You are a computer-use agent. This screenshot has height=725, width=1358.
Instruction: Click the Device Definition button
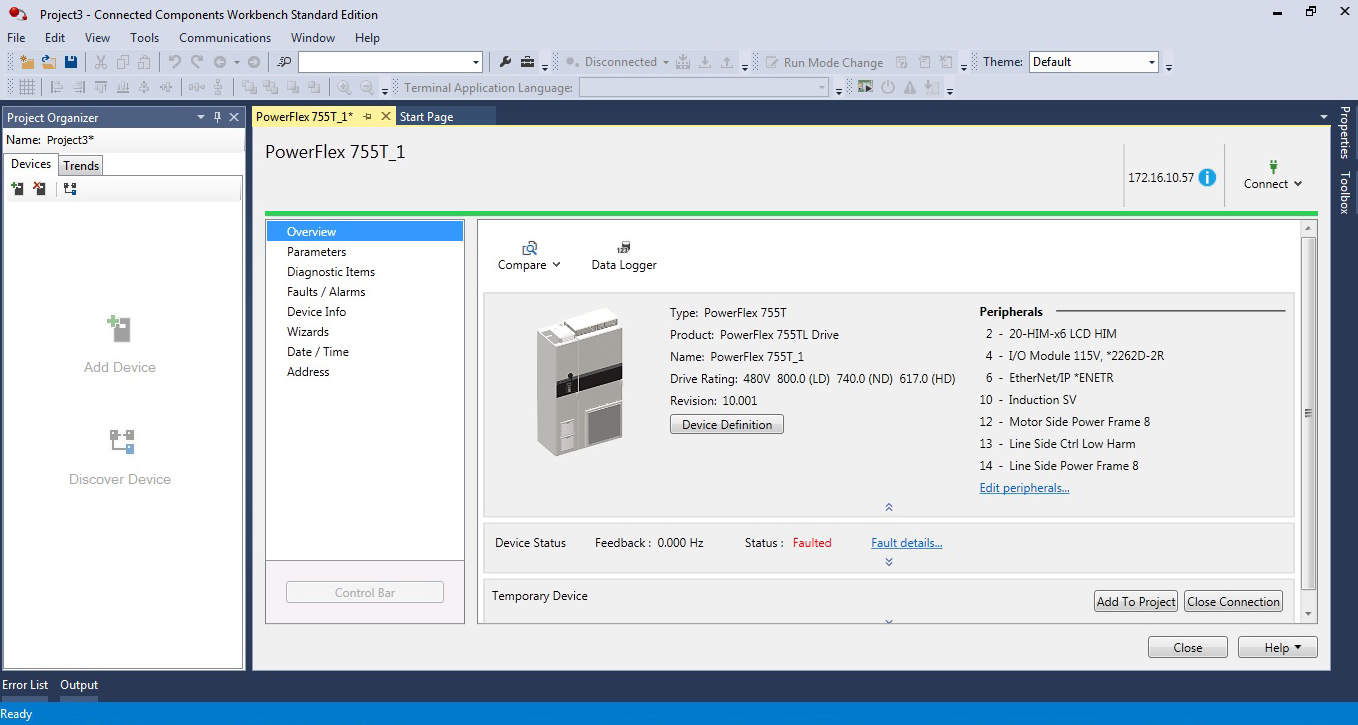point(727,425)
